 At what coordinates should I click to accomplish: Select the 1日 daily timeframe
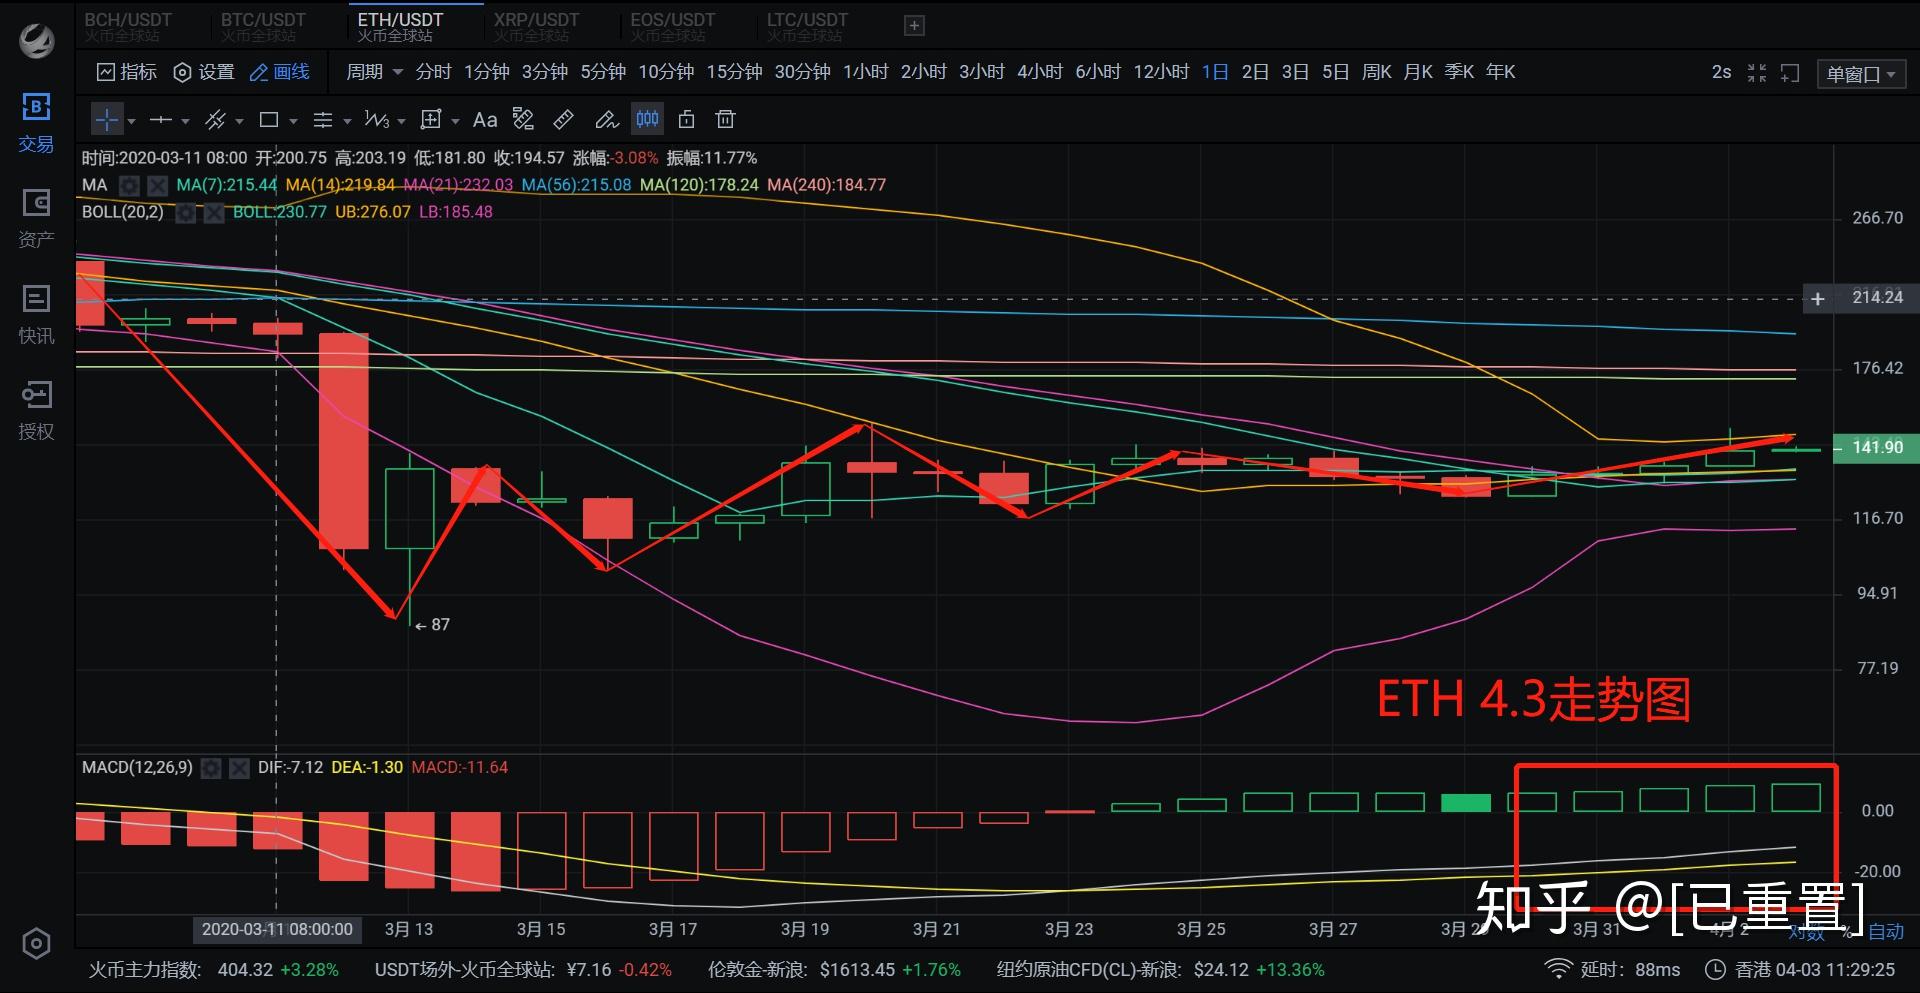click(x=1213, y=71)
